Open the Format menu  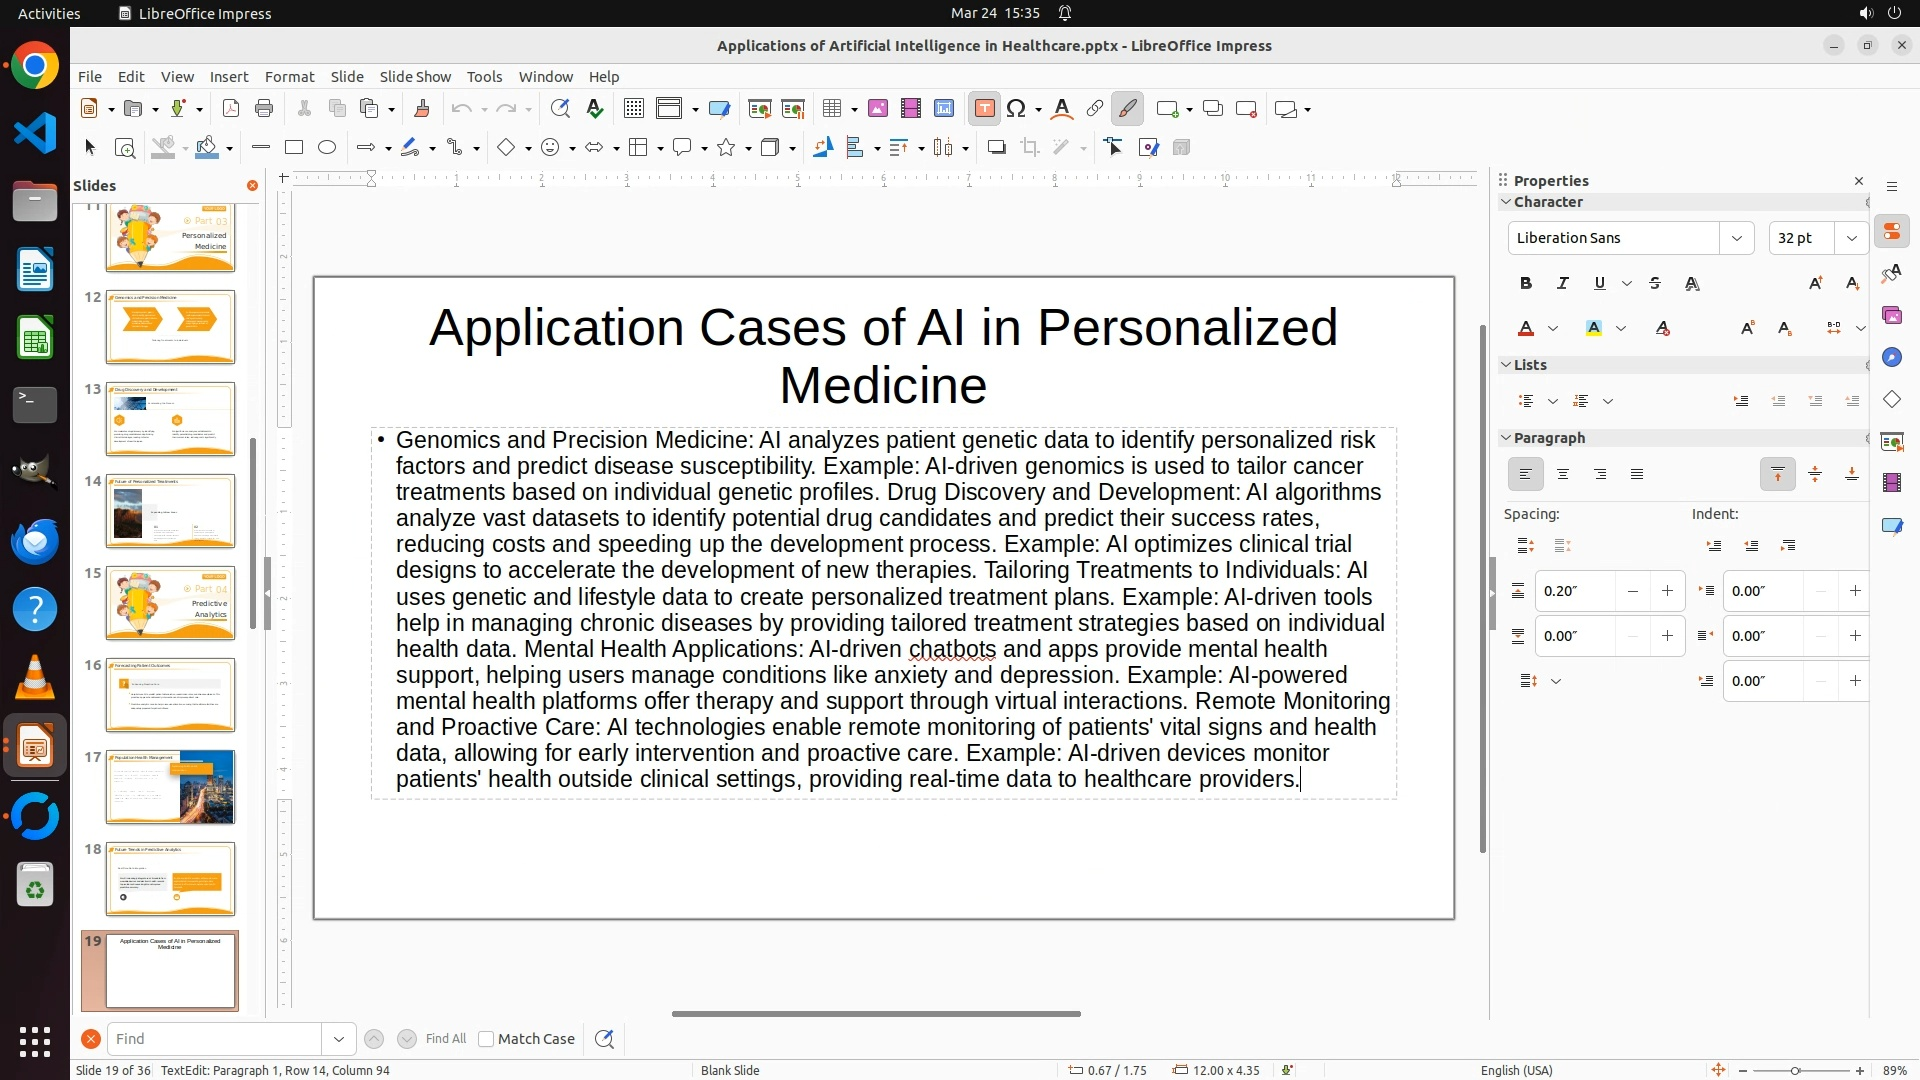click(289, 77)
